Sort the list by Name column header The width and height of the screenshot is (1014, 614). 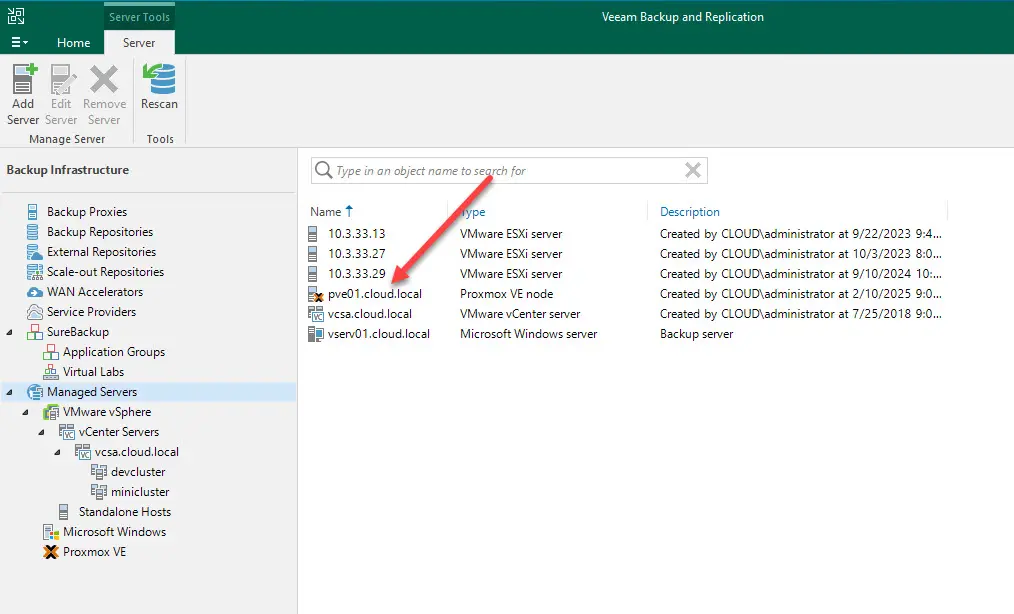coord(326,212)
